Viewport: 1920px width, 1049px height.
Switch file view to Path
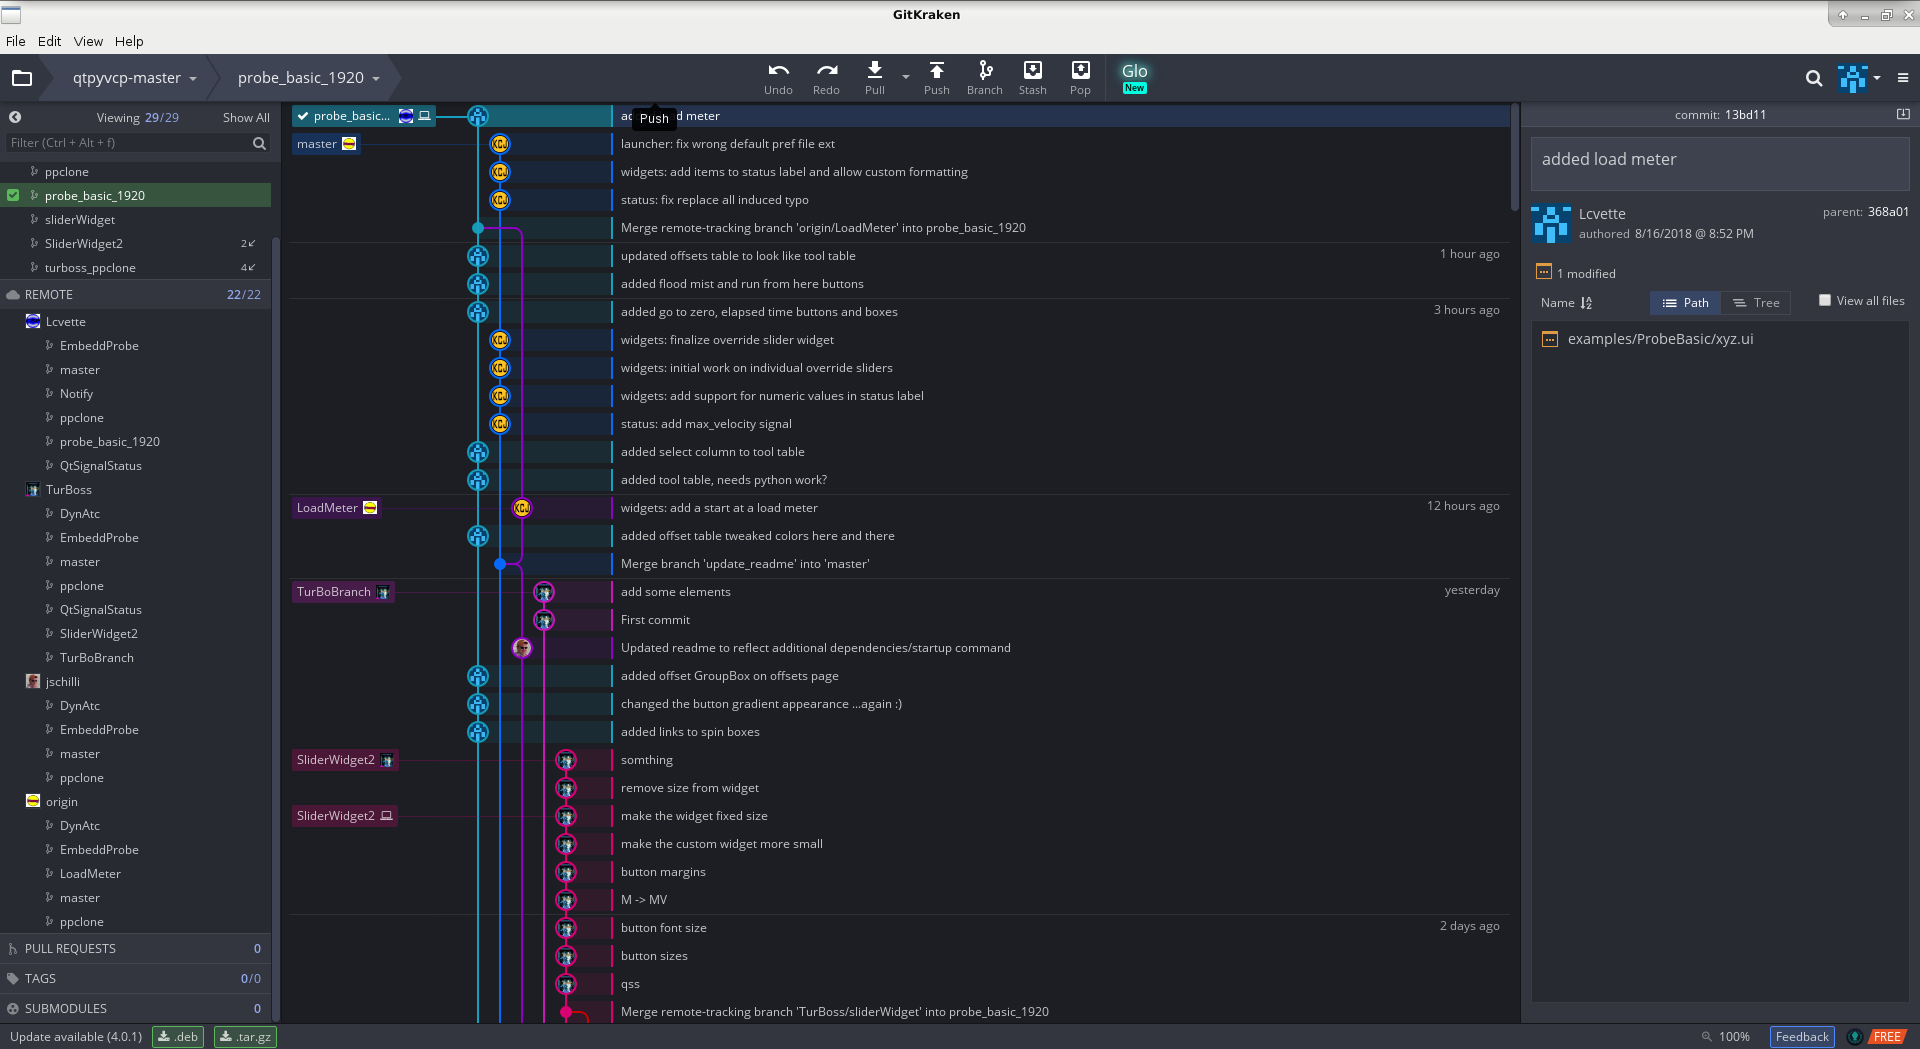click(x=1685, y=303)
